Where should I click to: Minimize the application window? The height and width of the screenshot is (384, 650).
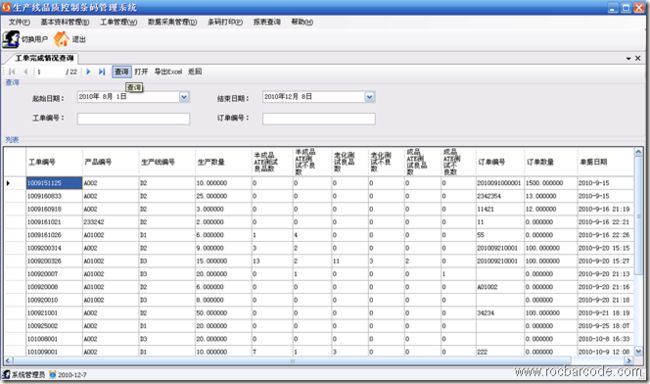click(x=613, y=8)
